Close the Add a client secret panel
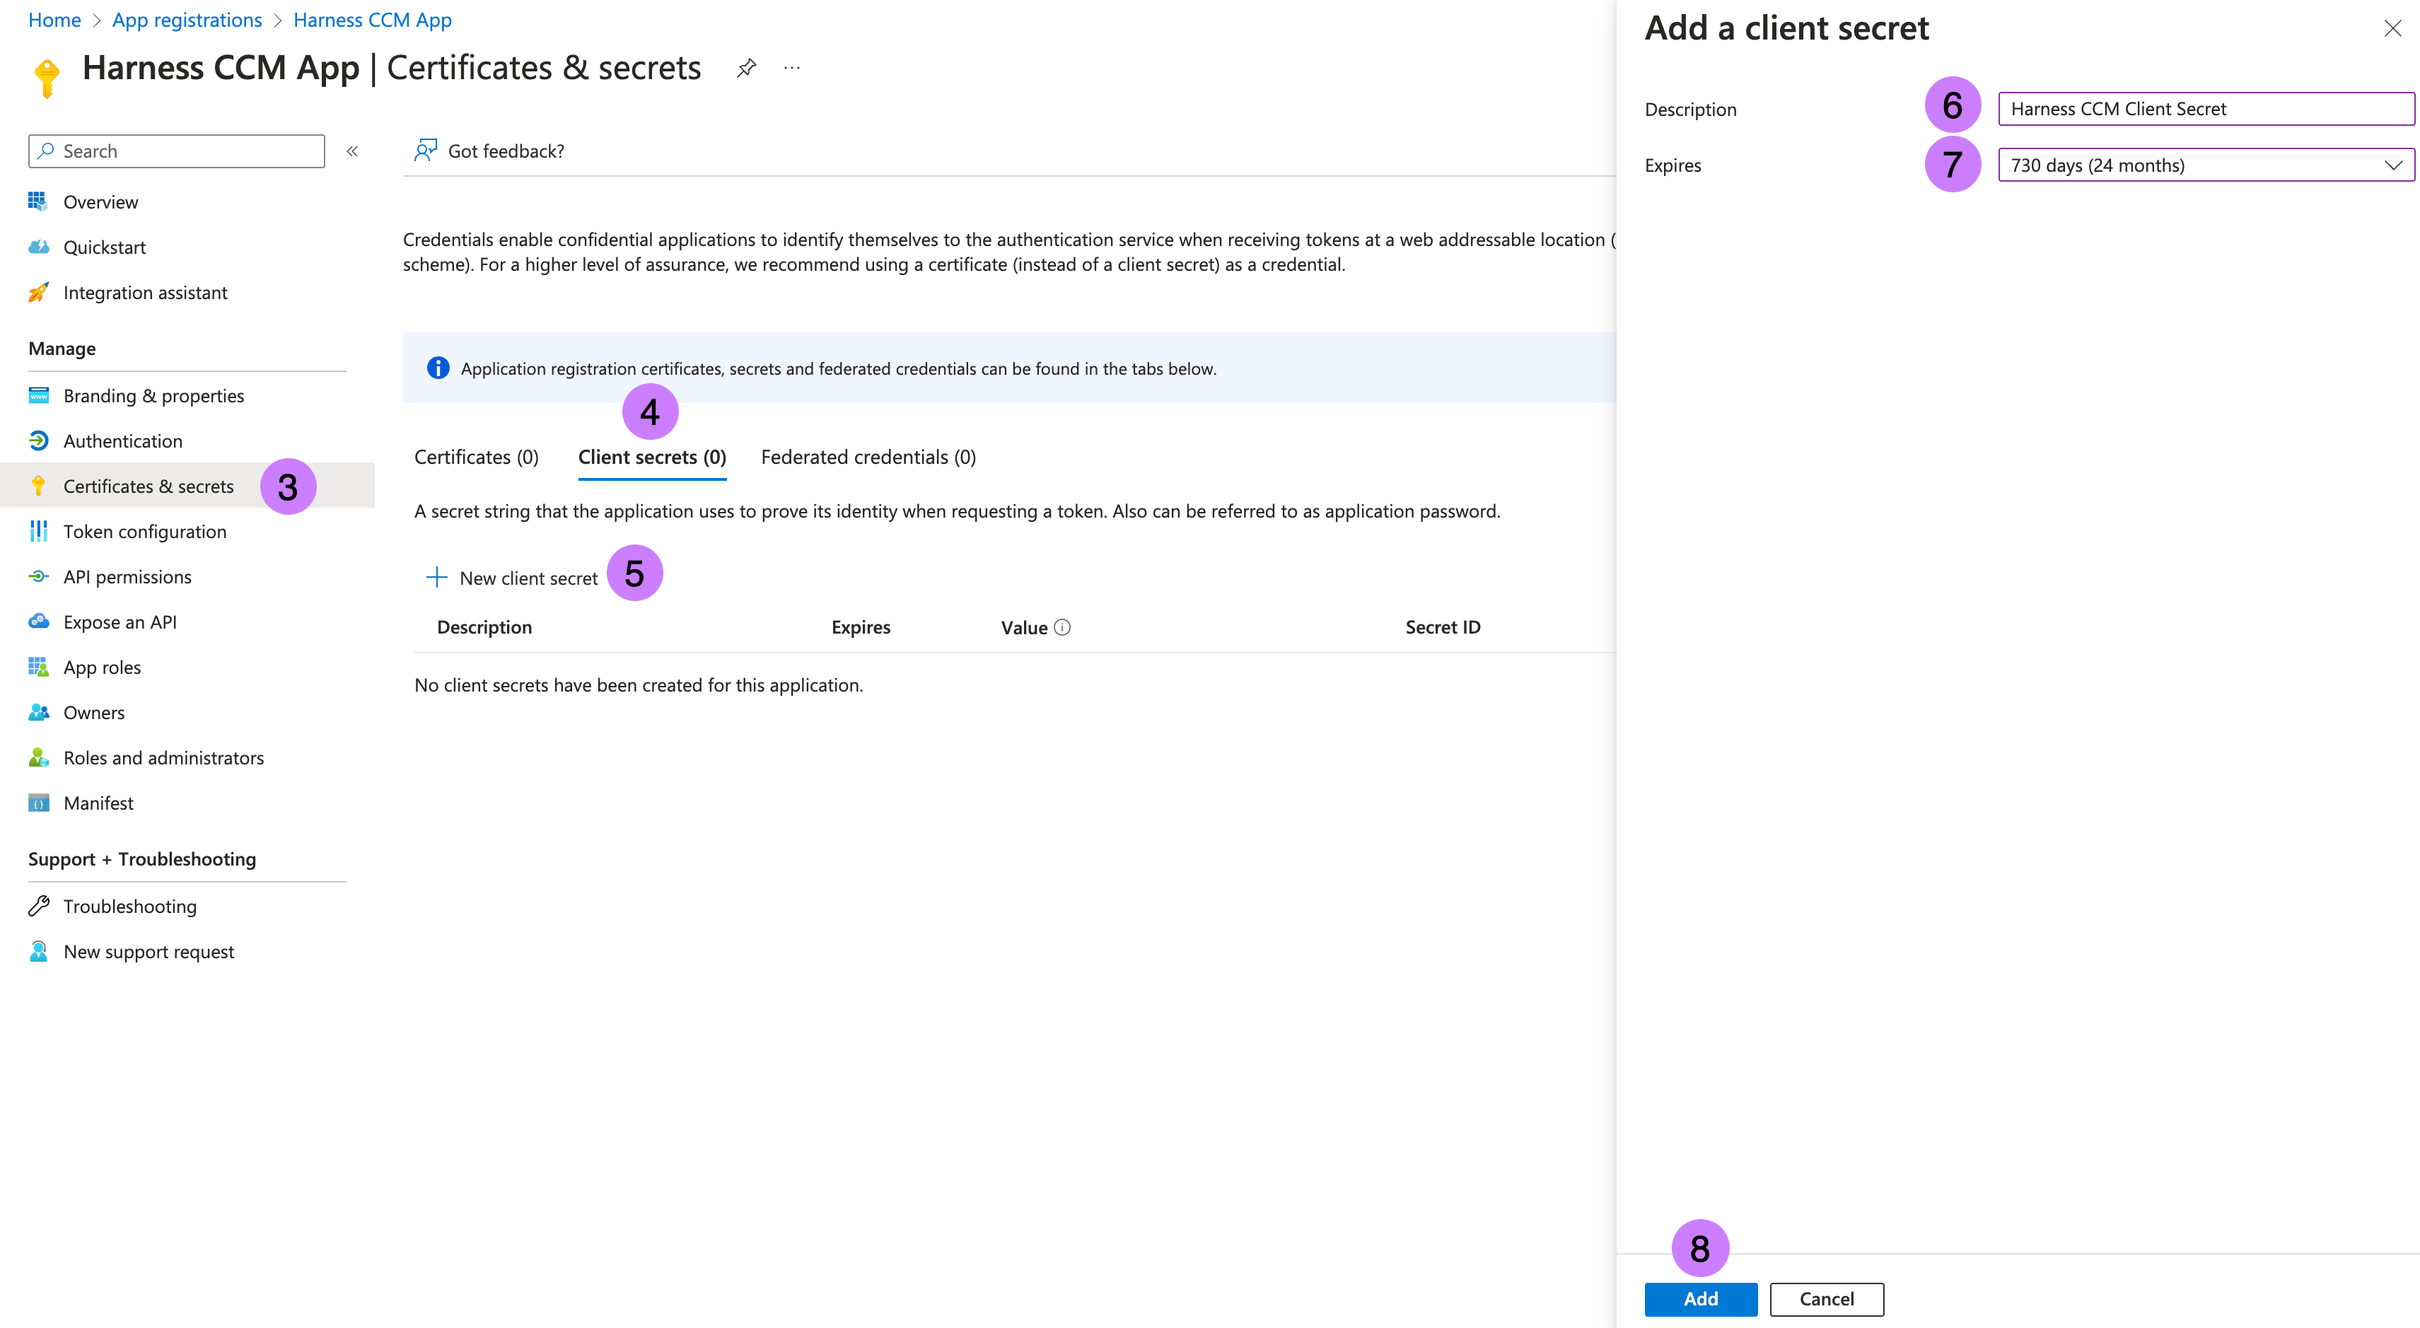The width and height of the screenshot is (2420, 1328). click(x=2392, y=28)
